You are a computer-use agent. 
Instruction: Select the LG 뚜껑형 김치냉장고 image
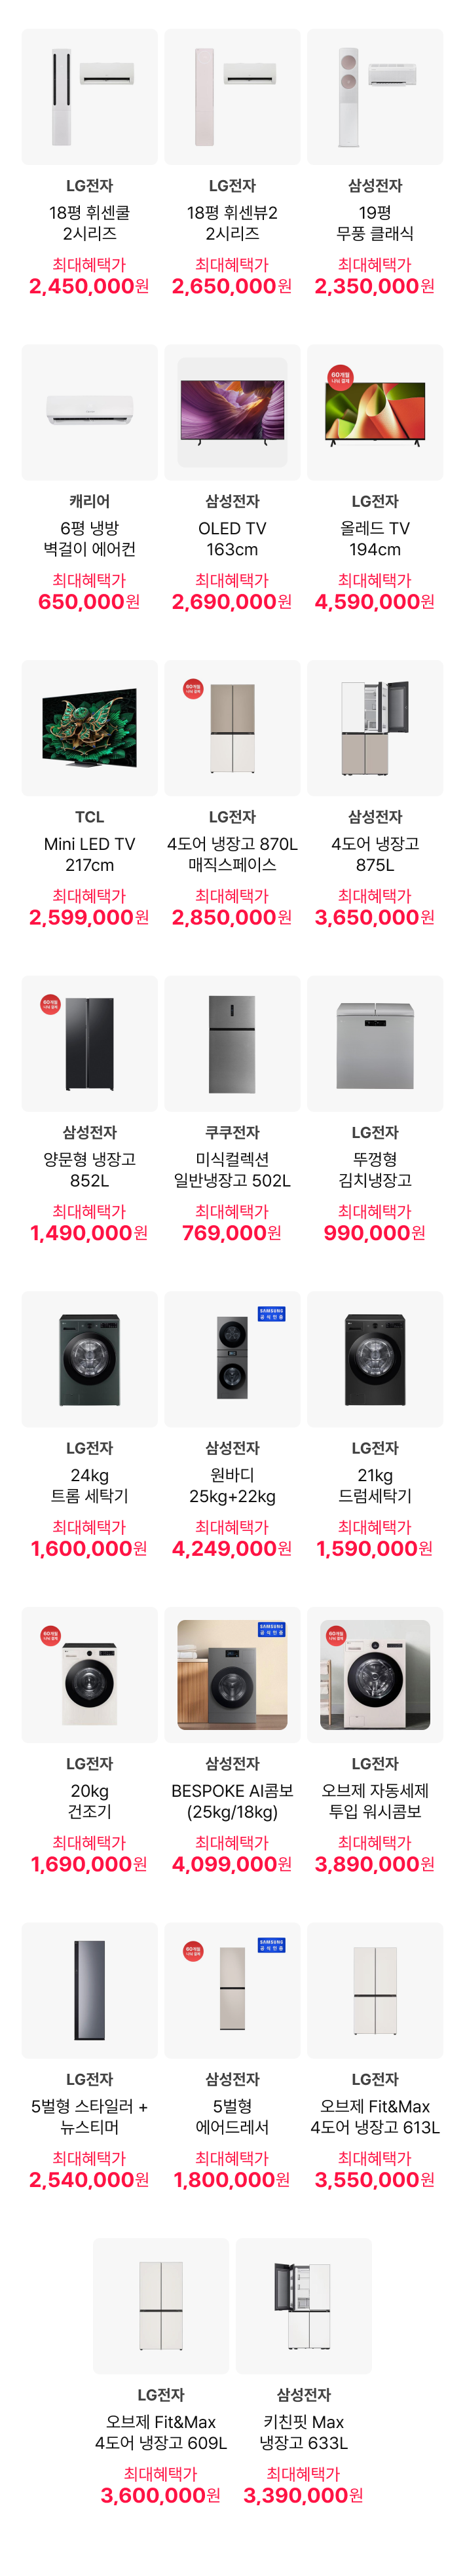click(375, 1044)
